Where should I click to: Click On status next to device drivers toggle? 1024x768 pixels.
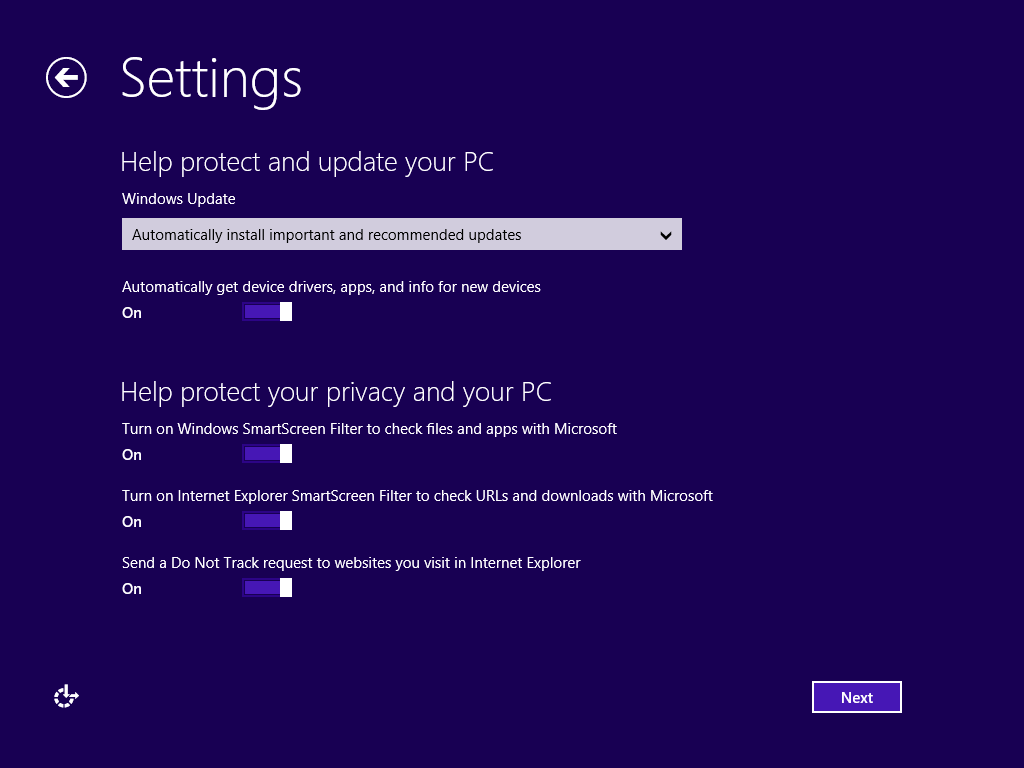point(132,313)
